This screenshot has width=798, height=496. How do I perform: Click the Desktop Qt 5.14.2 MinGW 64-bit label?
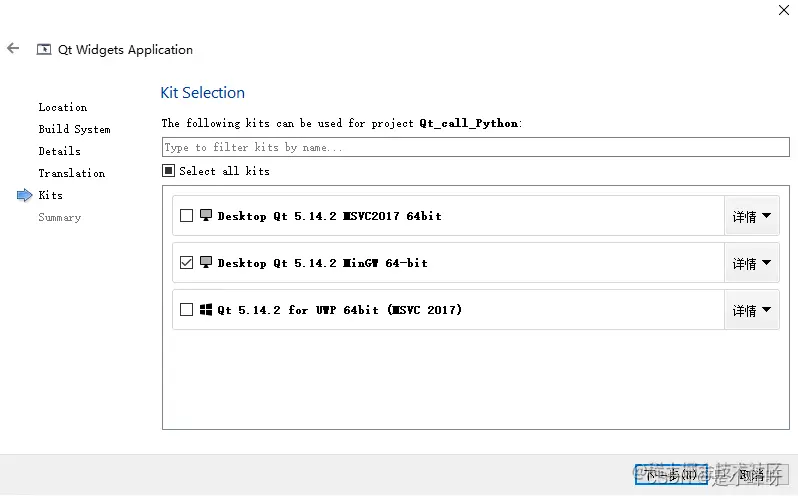(323, 263)
